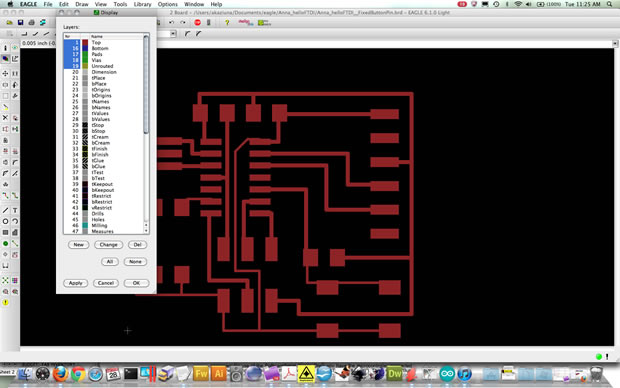Open Firefox from the Dock
This screenshot has width=620, height=388.
tap(60, 373)
